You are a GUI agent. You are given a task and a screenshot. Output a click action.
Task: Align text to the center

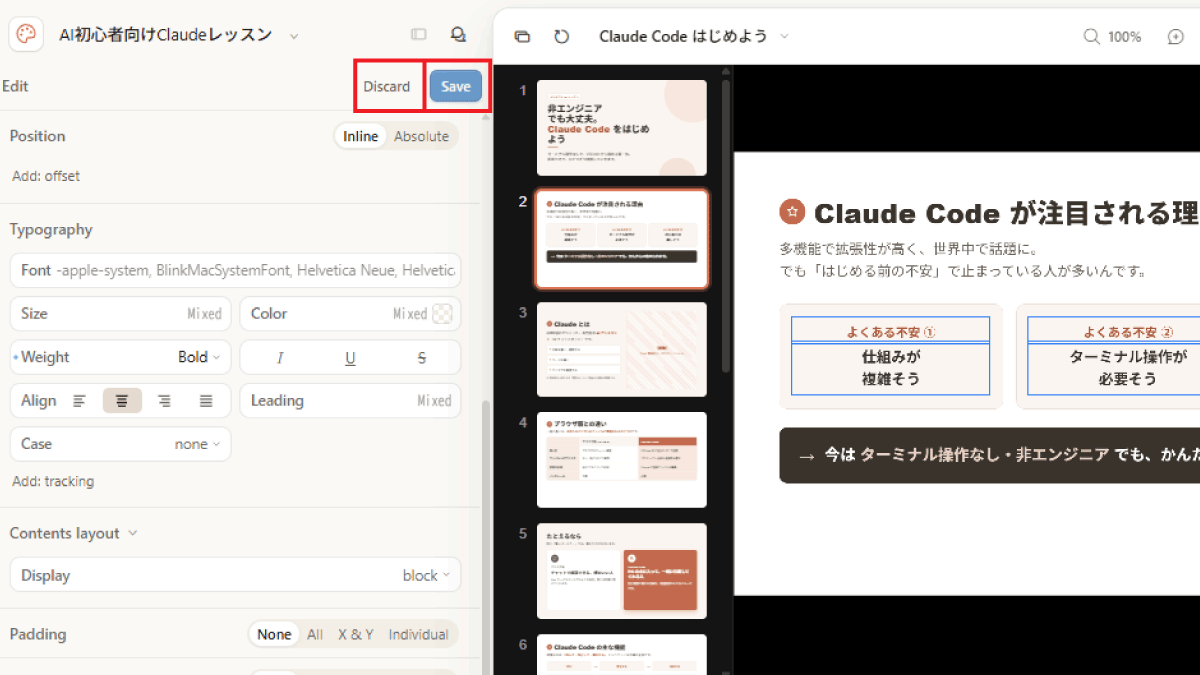pyautogui.click(x=122, y=401)
